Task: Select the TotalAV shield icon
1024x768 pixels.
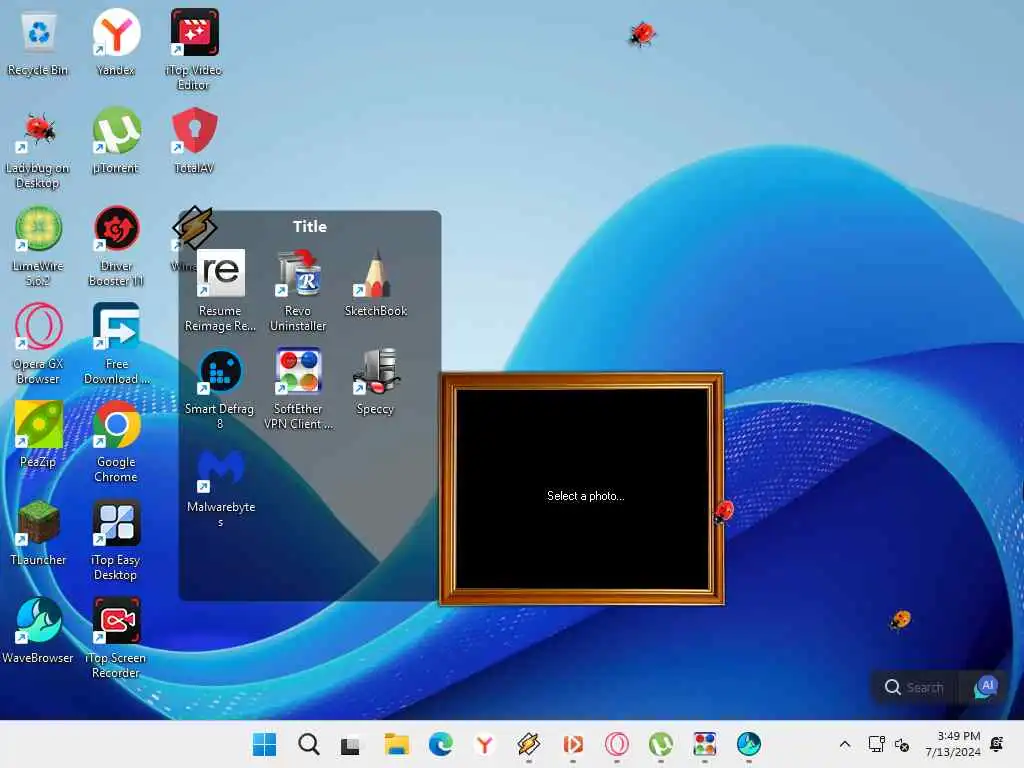Action: tap(194, 131)
